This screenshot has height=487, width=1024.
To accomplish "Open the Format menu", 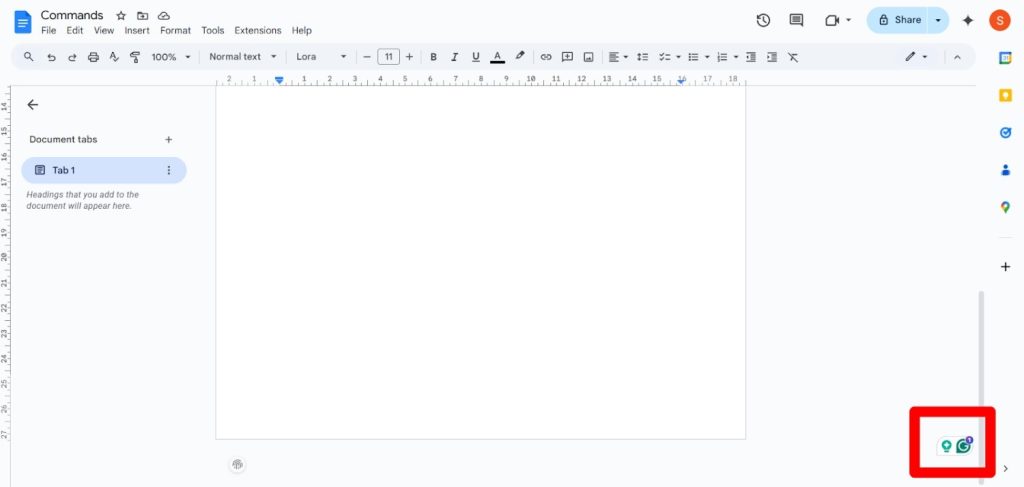I will (176, 31).
